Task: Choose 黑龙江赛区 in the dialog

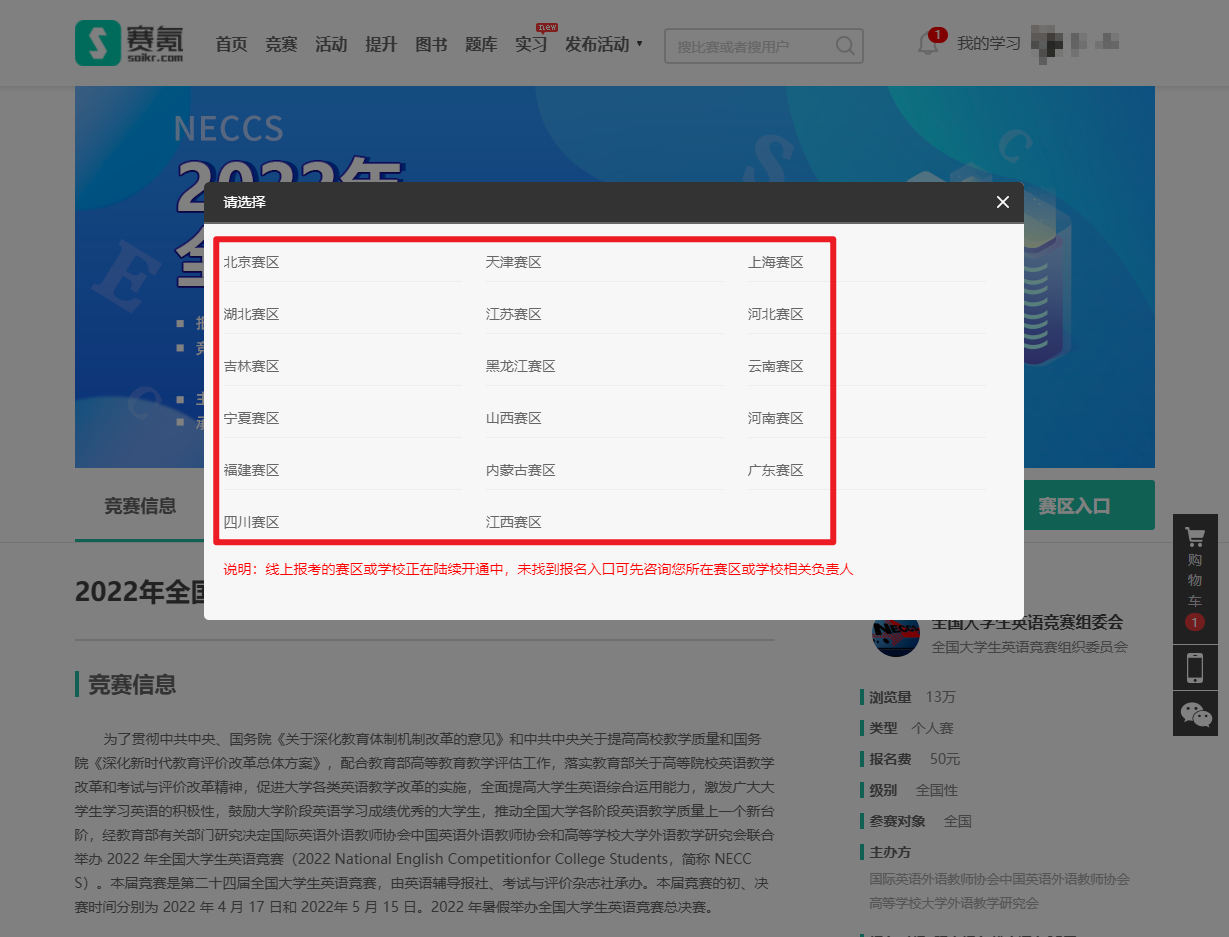Action: (x=520, y=366)
